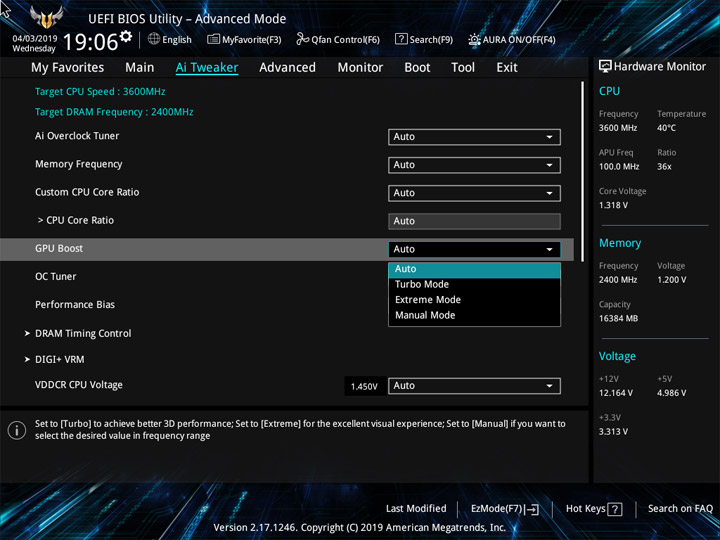Open Hot Keys help
This screenshot has width=720, height=540.
(x=594, y=509)
